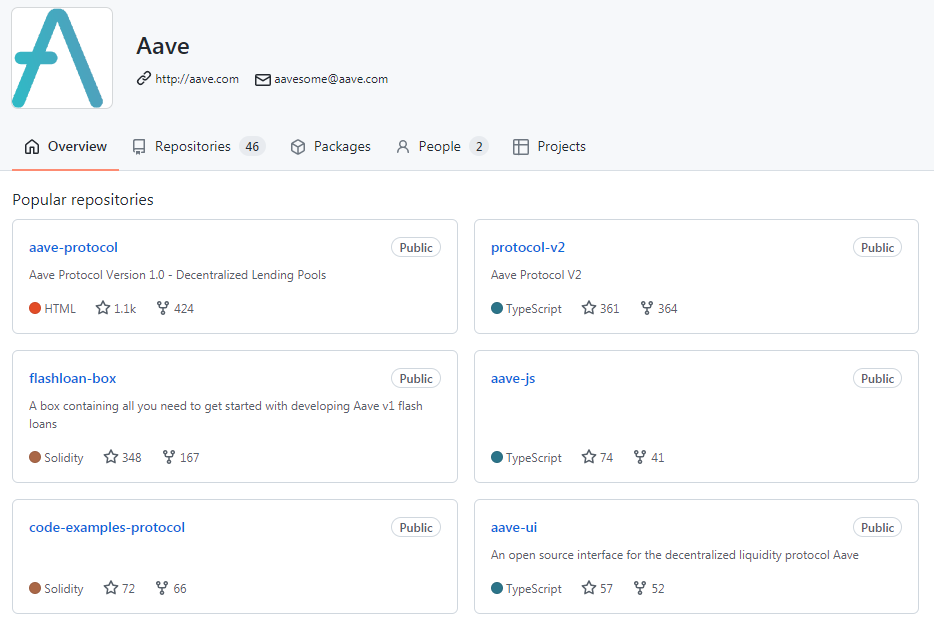This screenshot has width=934, height=636.
Task: Switch to the Packages tab
Action: [331, 146]
